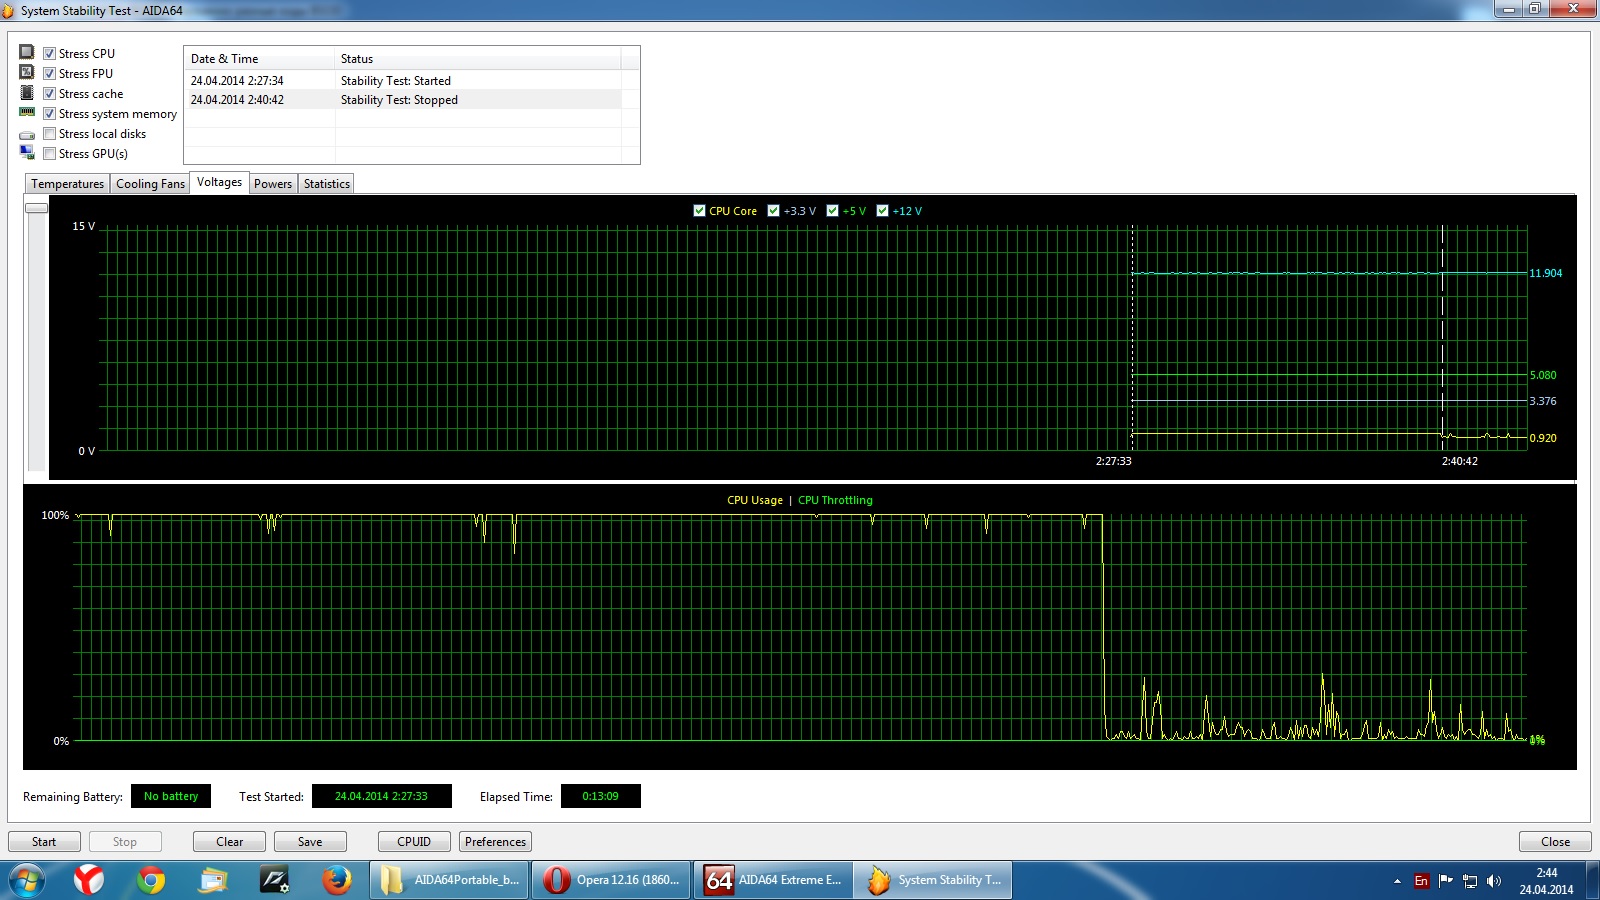Click the Stop button
Viewport: 1600px width, 900px height.
[x=125, y=842]
